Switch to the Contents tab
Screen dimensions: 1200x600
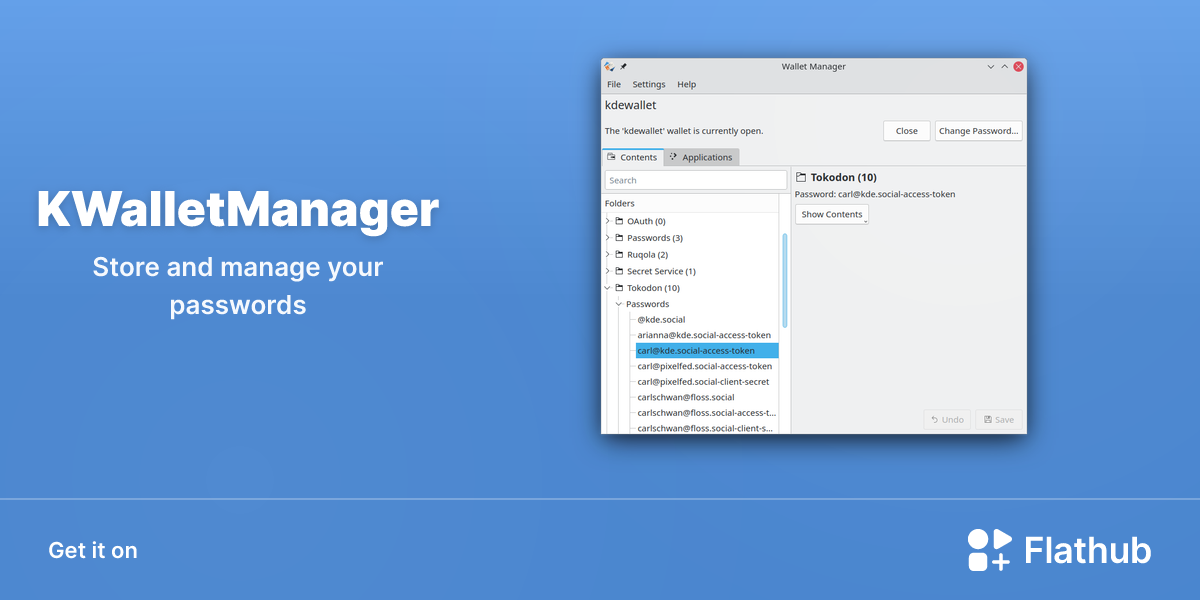(x=632, y=157)
